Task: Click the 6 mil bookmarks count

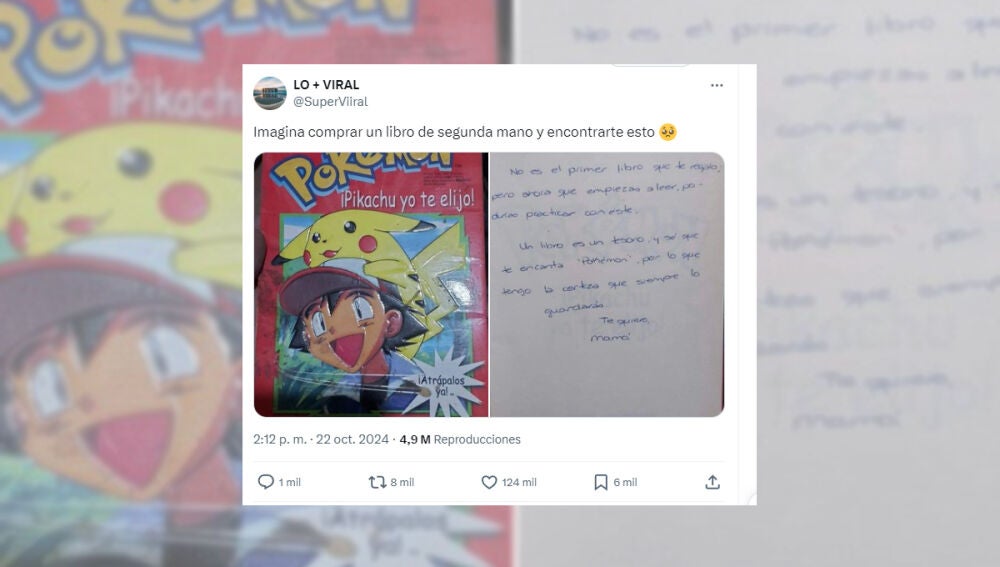Action: pyautogui.click(x=626, y=482)
